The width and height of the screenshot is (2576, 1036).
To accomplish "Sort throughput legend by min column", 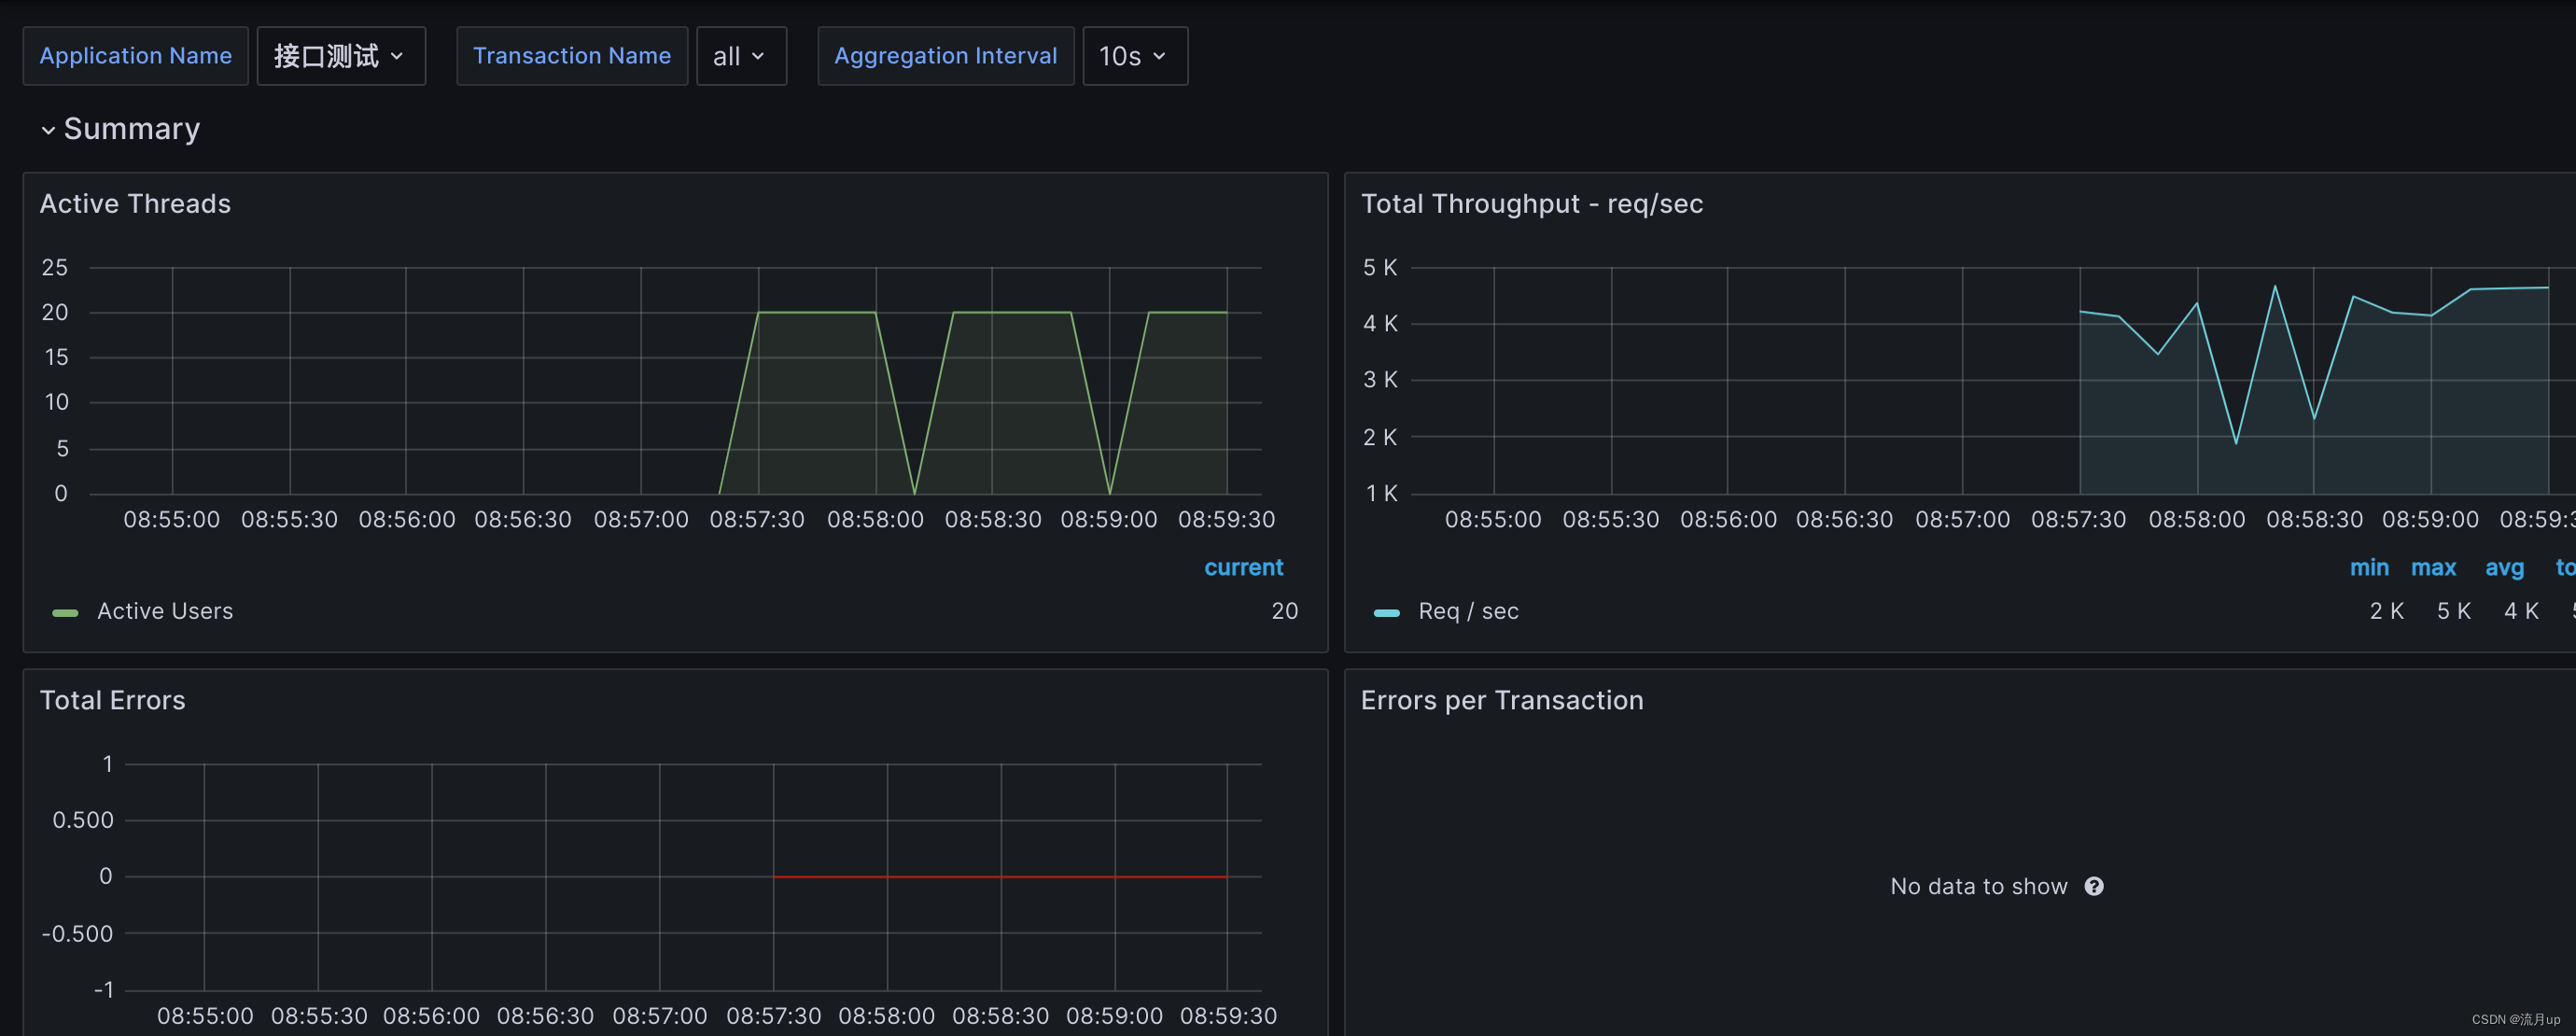I will (x=2369, y=567).
